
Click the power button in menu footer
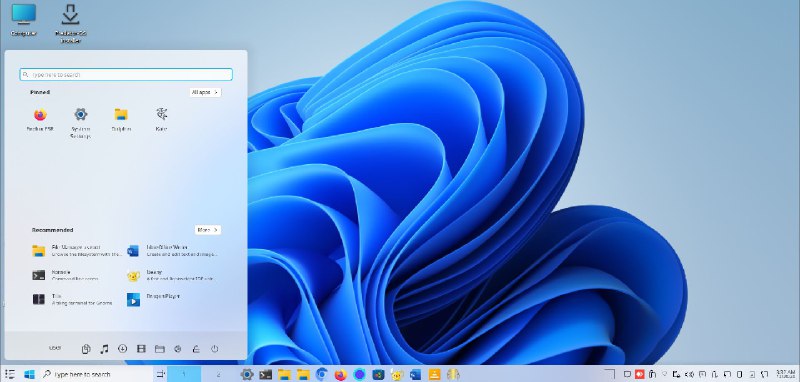(x=215, y=349)
